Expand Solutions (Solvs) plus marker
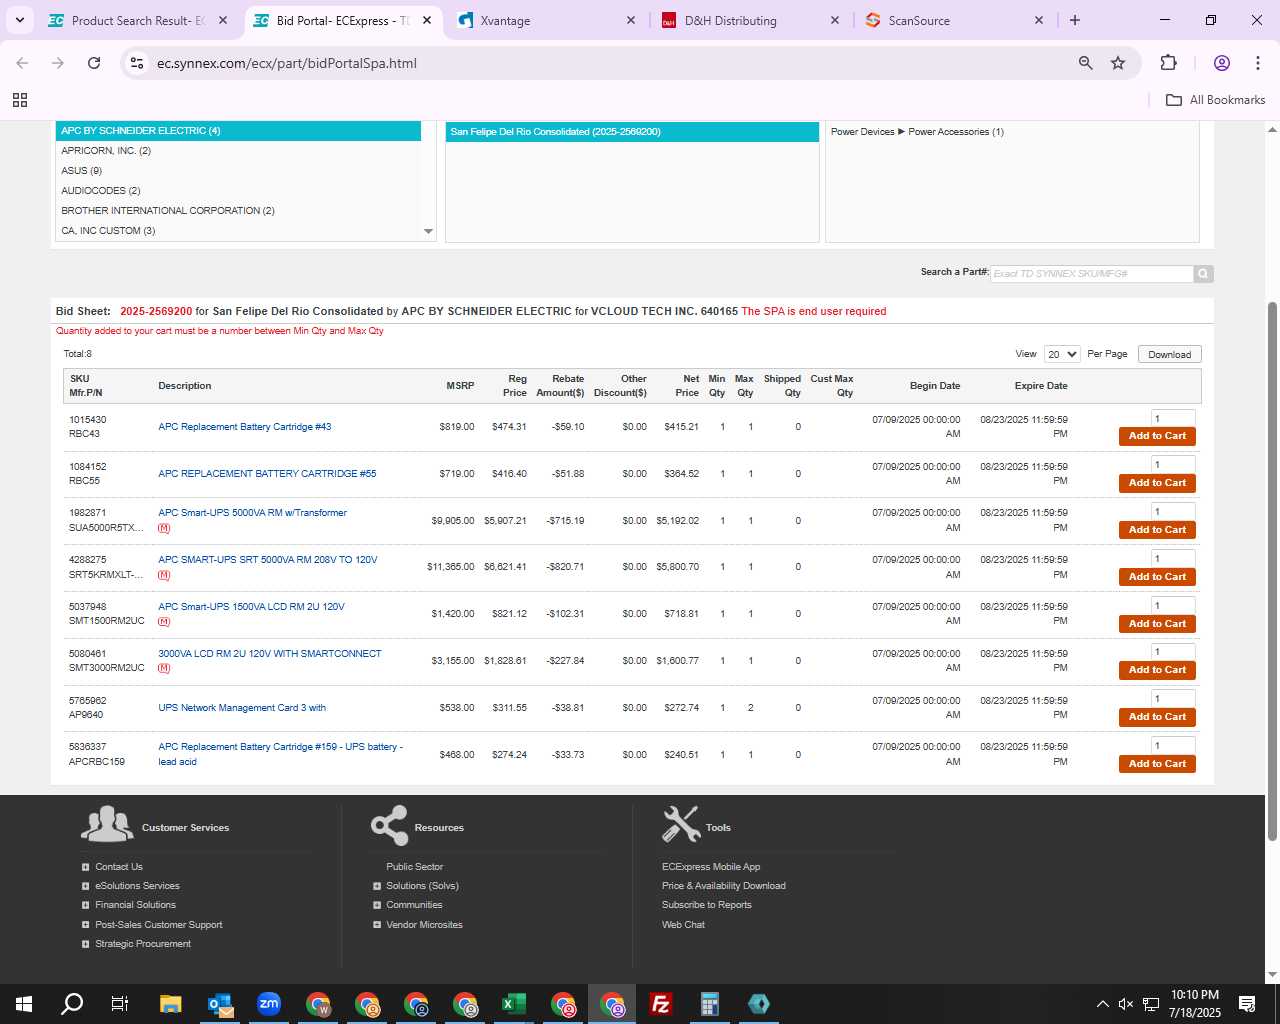This screenshot has height=1024, width=1280. click(x=377, y=886)
